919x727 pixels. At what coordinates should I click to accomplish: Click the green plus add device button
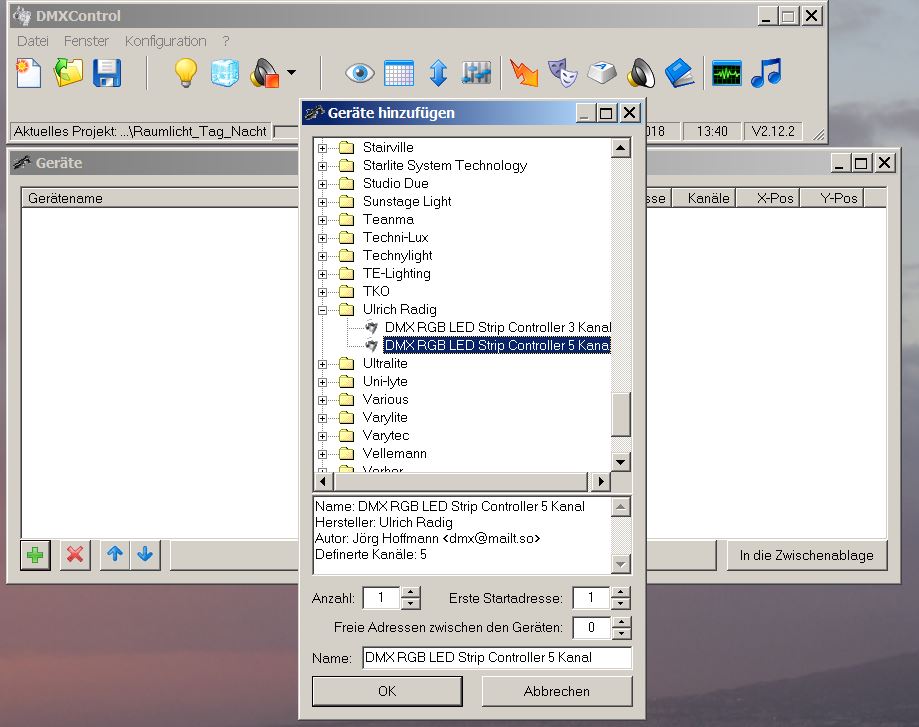pyautogui.click(x=35, y=555)
